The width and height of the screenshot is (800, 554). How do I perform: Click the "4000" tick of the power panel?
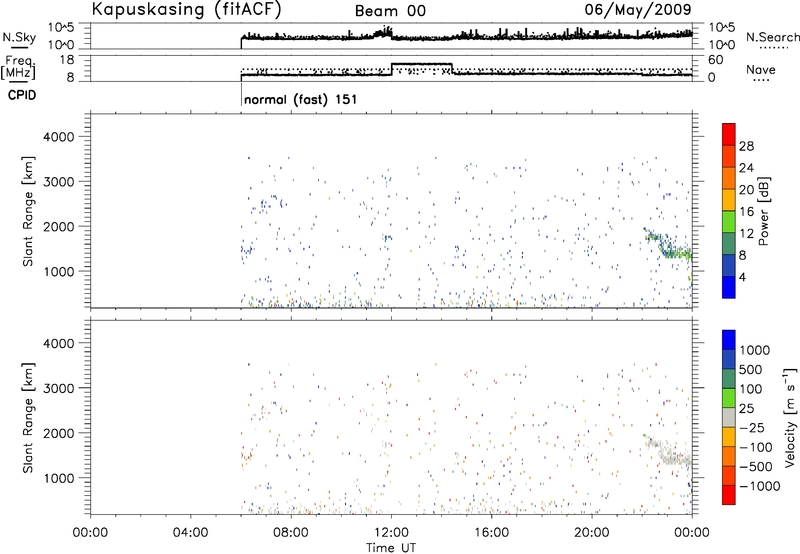point(59,137)
